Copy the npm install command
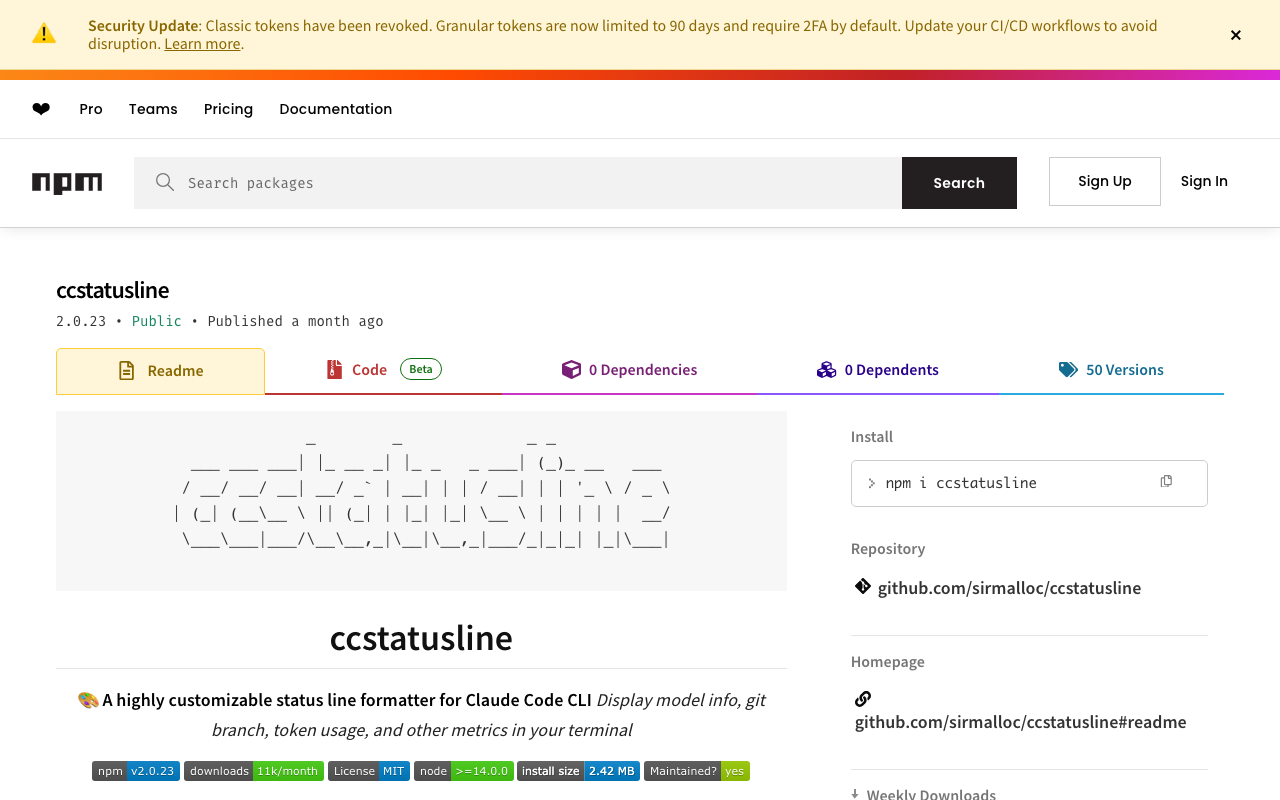The image size is (1280, 800). point(1166,482)
